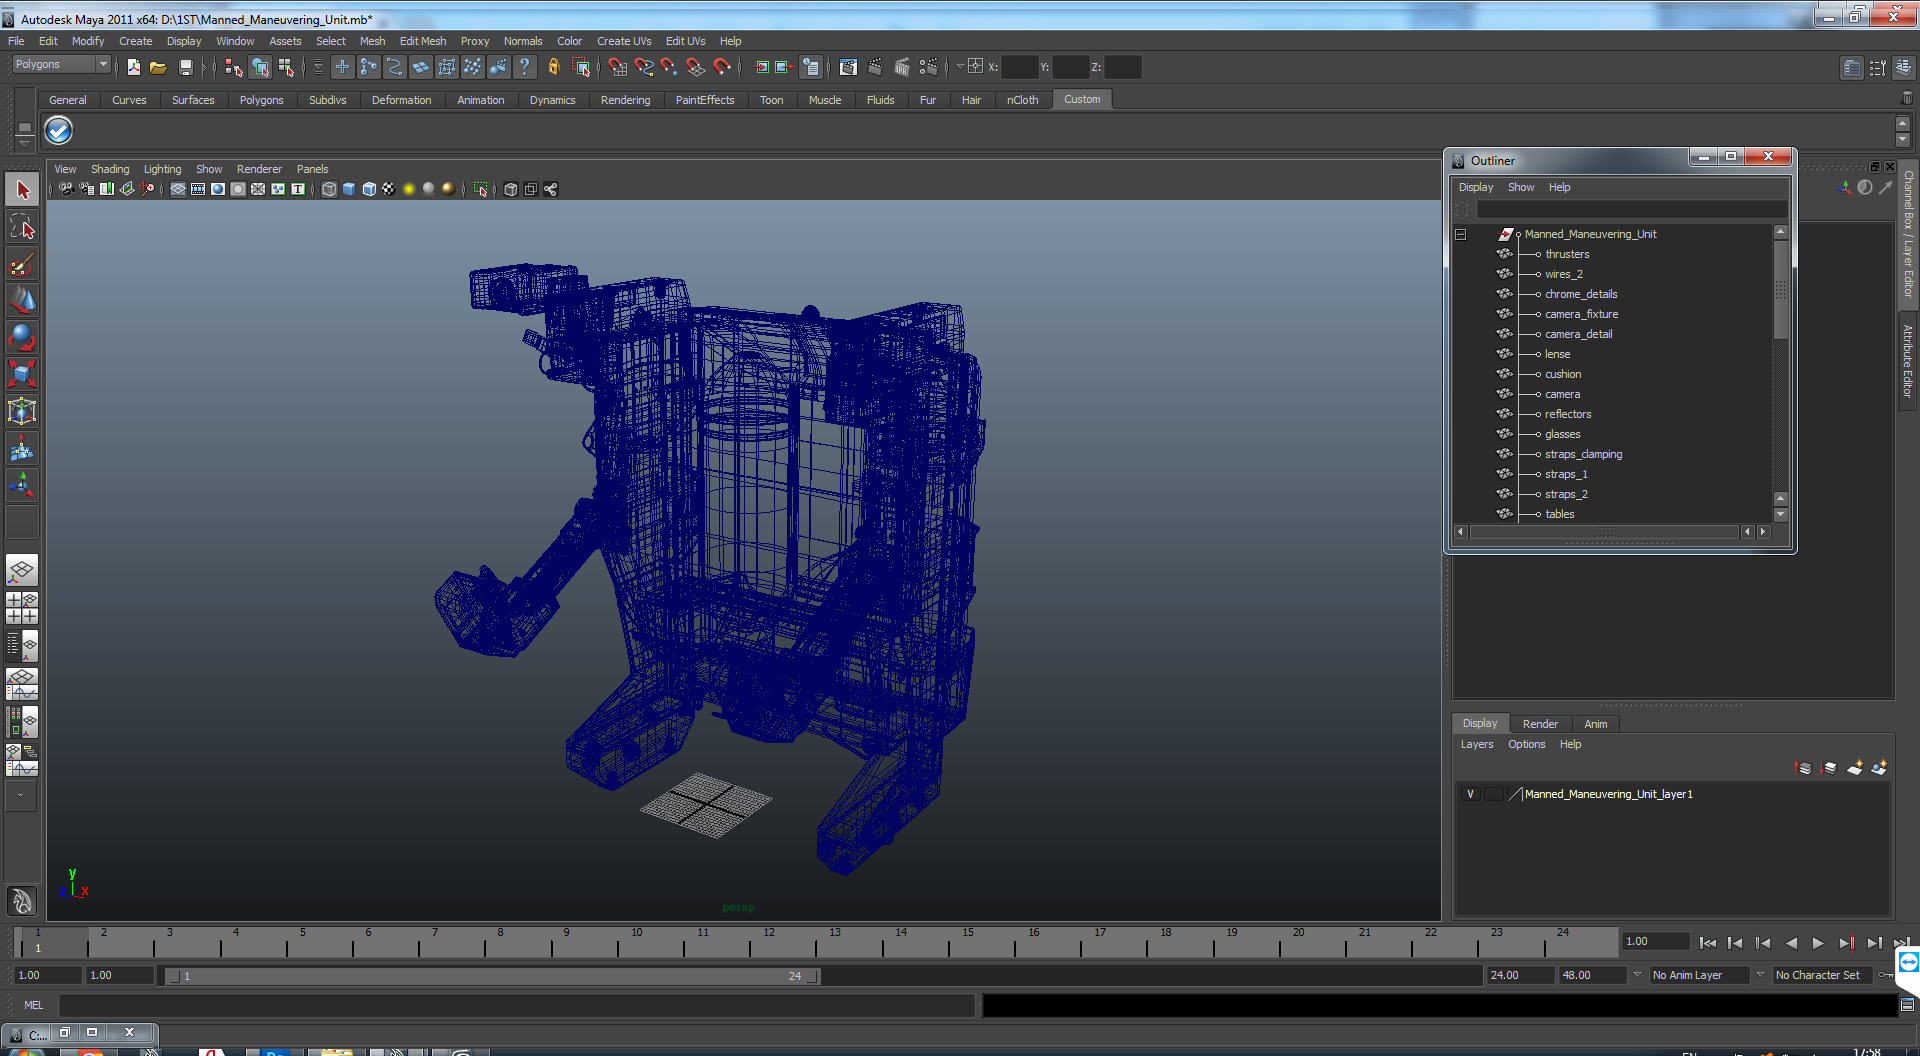Enable snap to grids magnet

click(617, 67)
